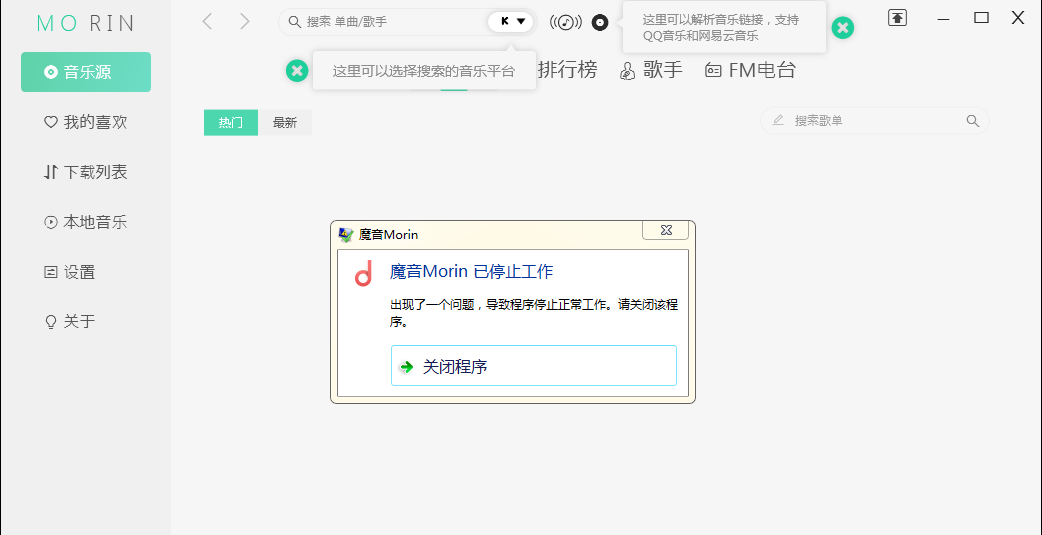The image size is (1042, 535).
Task: Go back with the left arrow
Action: [207, 22]
